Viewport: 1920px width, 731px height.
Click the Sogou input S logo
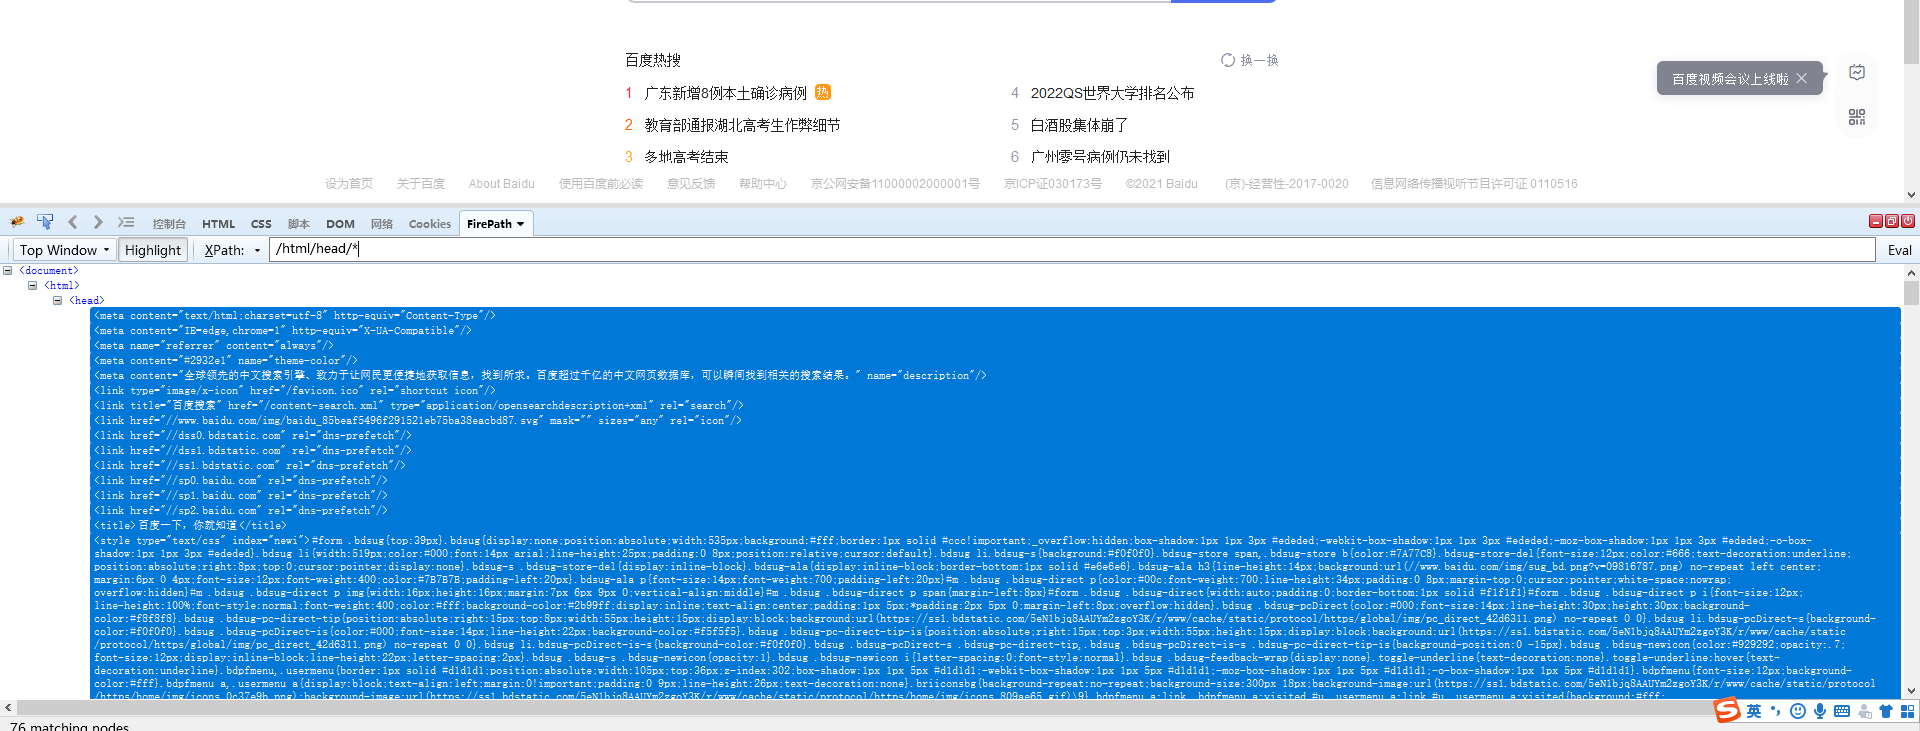[1727, 710]
